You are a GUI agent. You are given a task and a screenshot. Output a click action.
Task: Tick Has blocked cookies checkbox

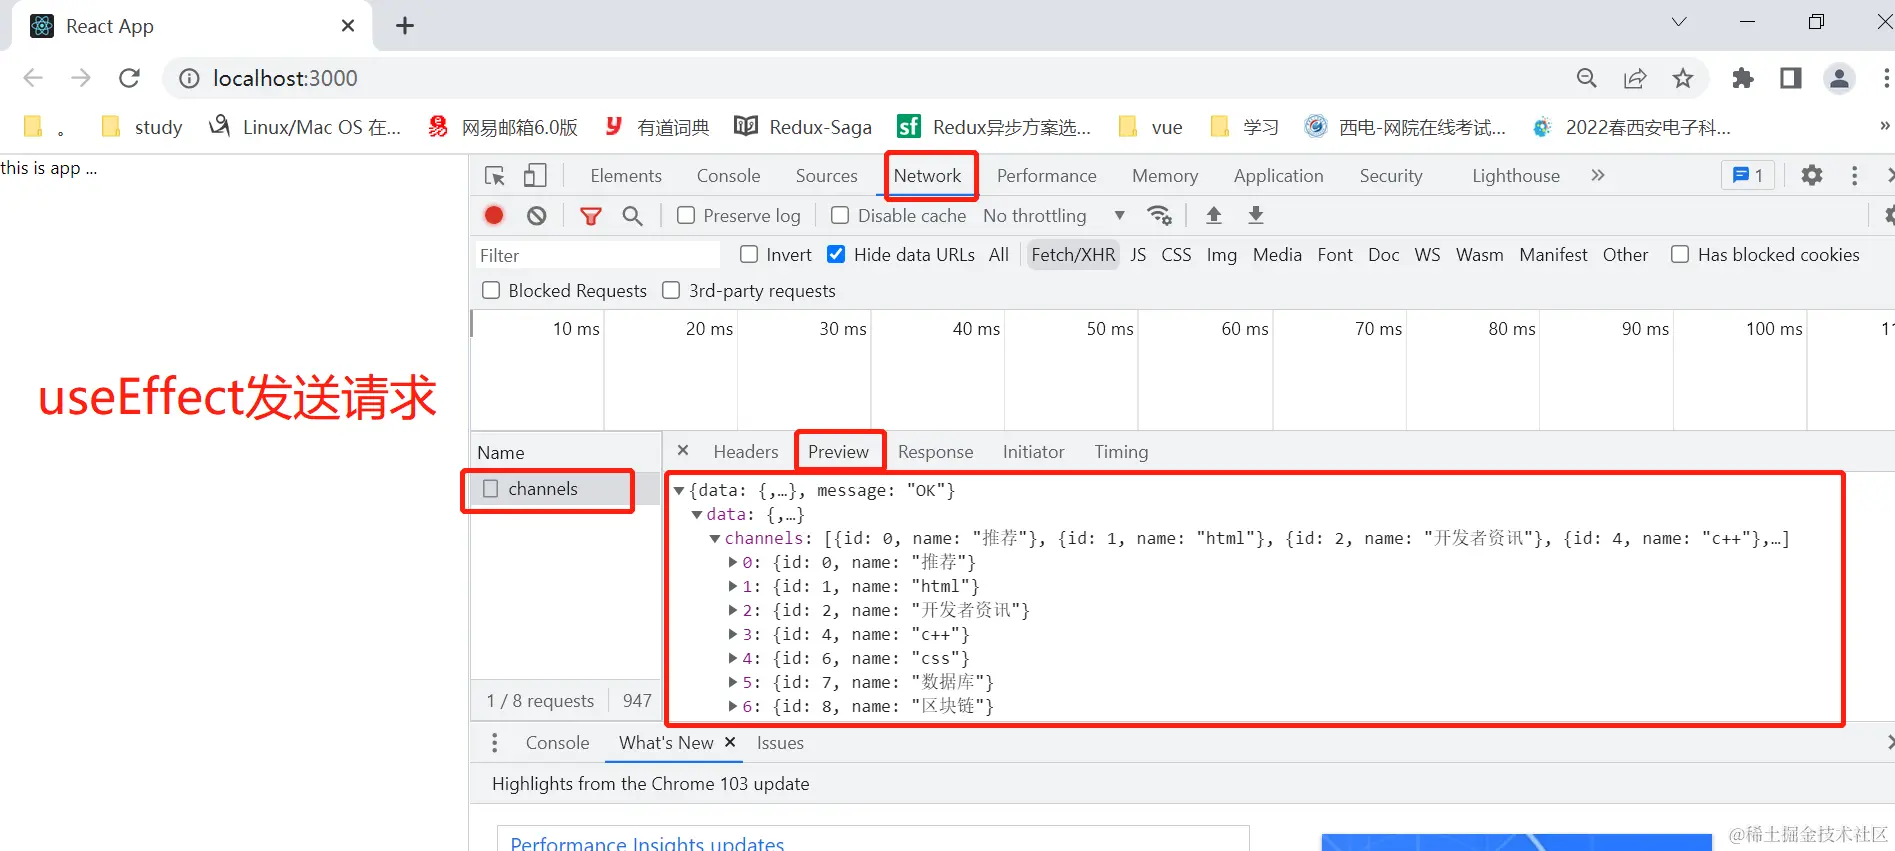coord(1680,254)
